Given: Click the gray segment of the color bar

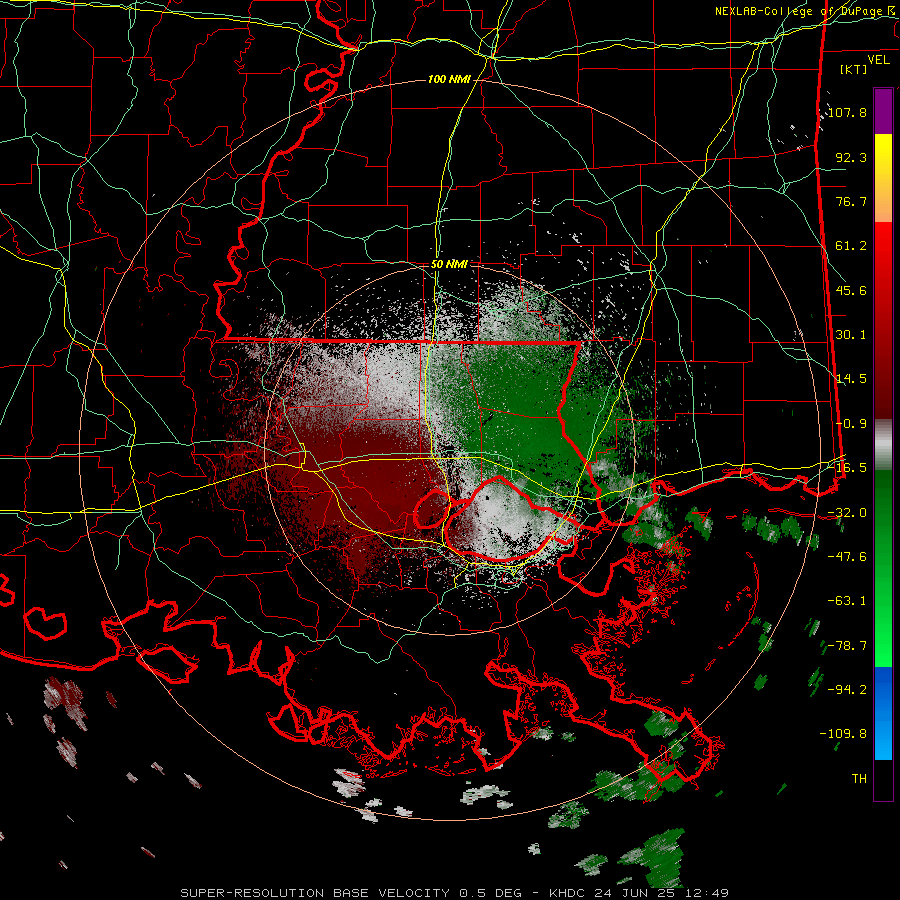Looking at the screenshot, I should [883, 445].
